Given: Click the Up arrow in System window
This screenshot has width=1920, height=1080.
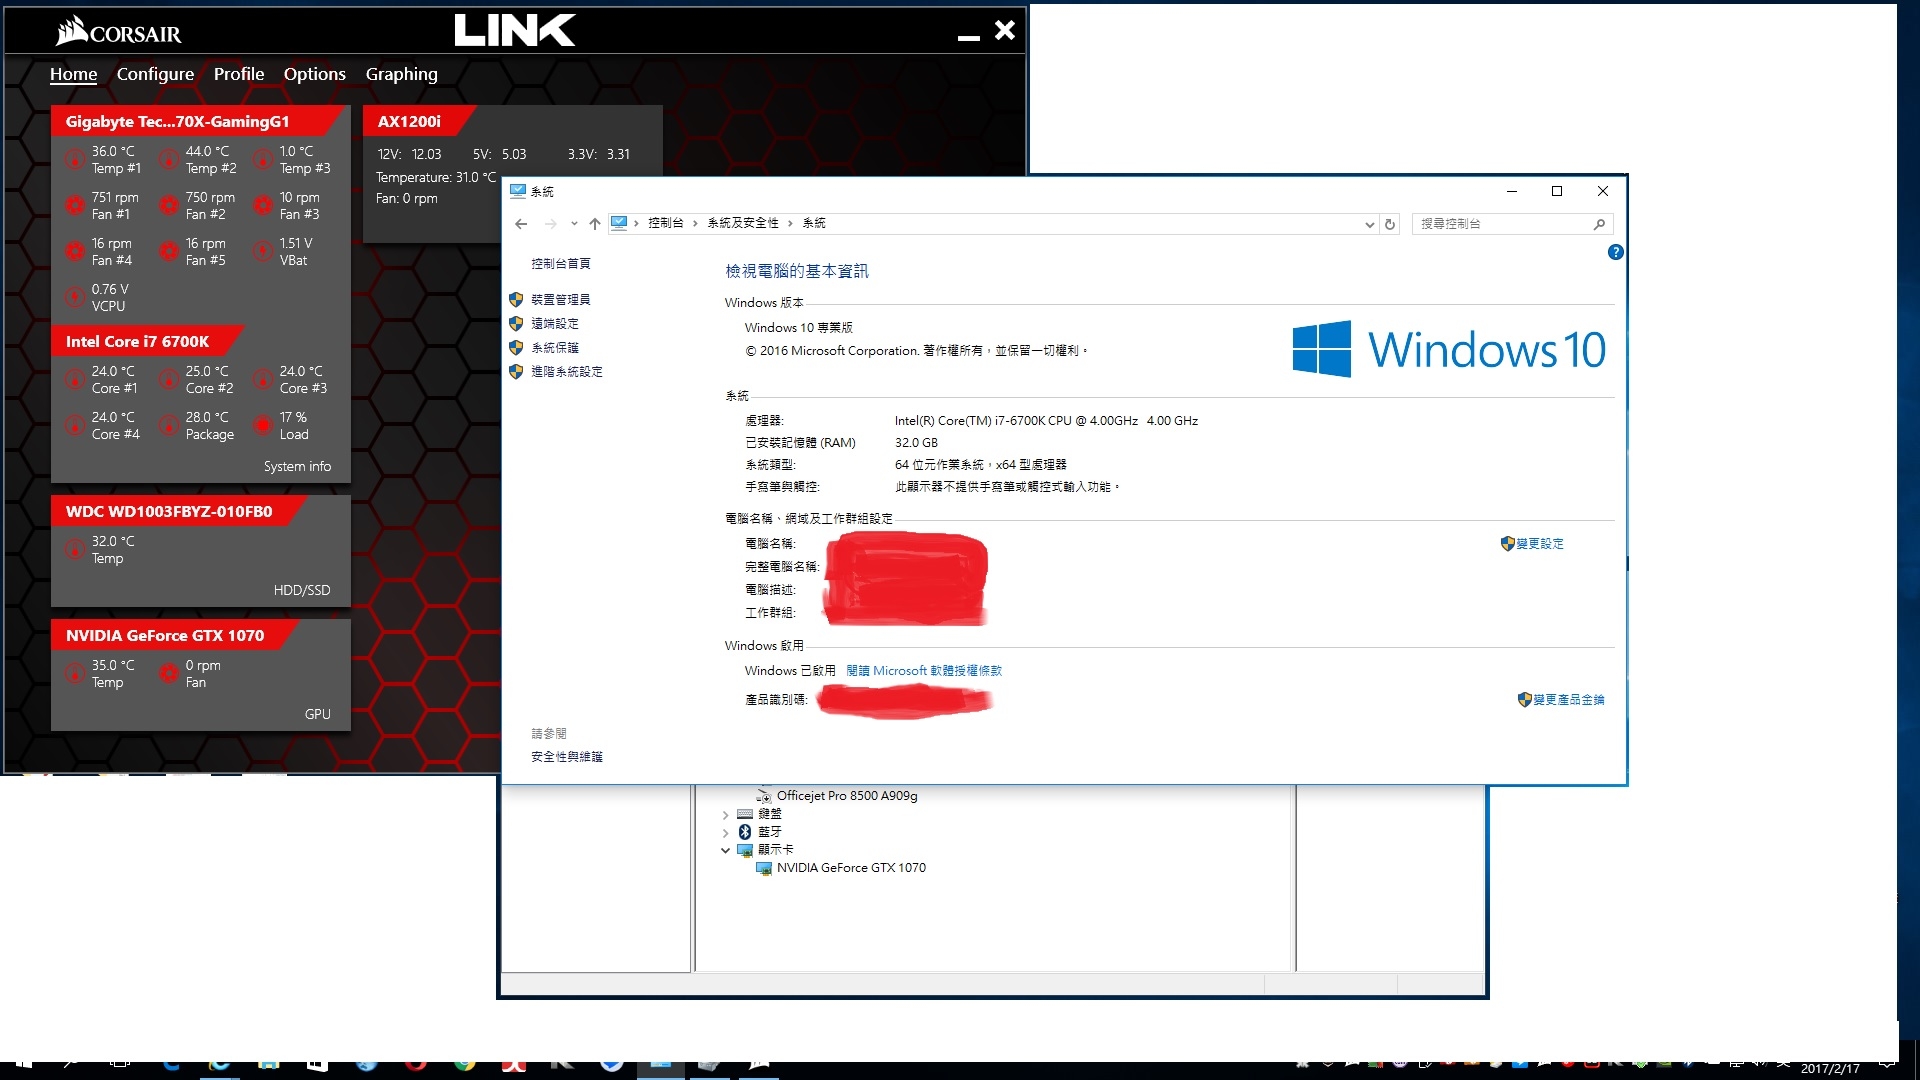Looking at the screenshot, I should 595,224.
